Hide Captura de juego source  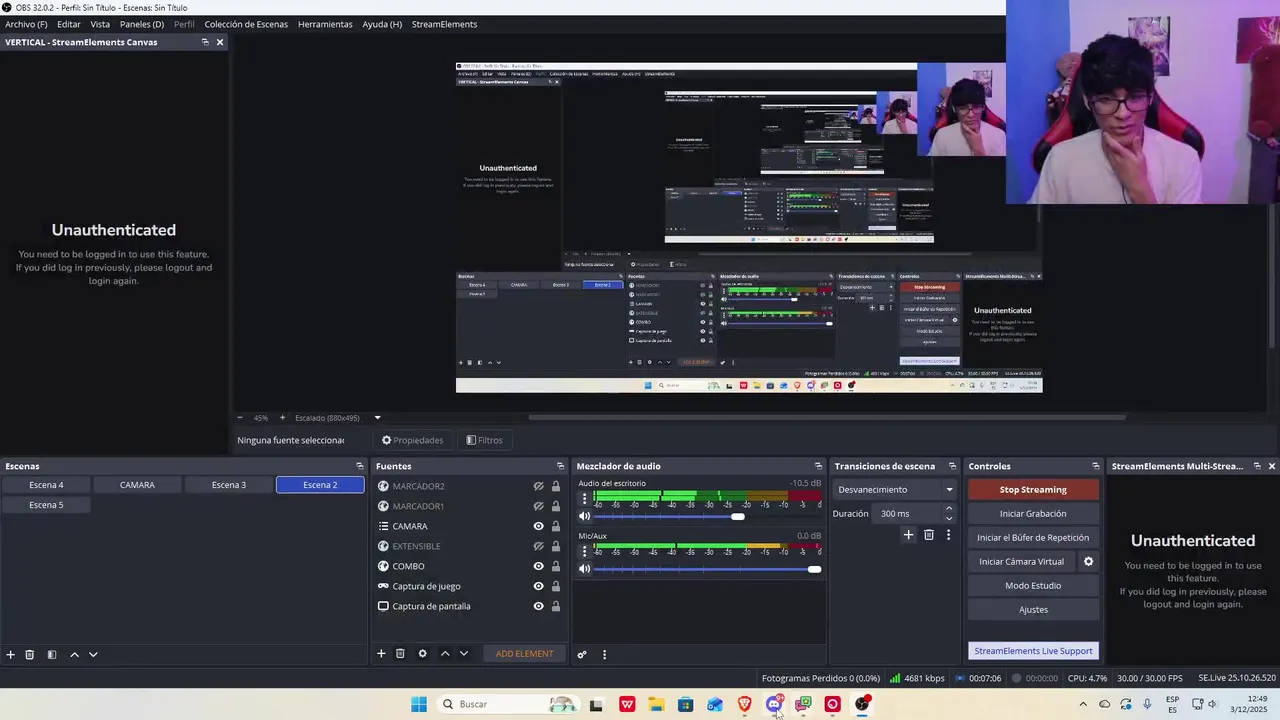click(x=538, y=586)
